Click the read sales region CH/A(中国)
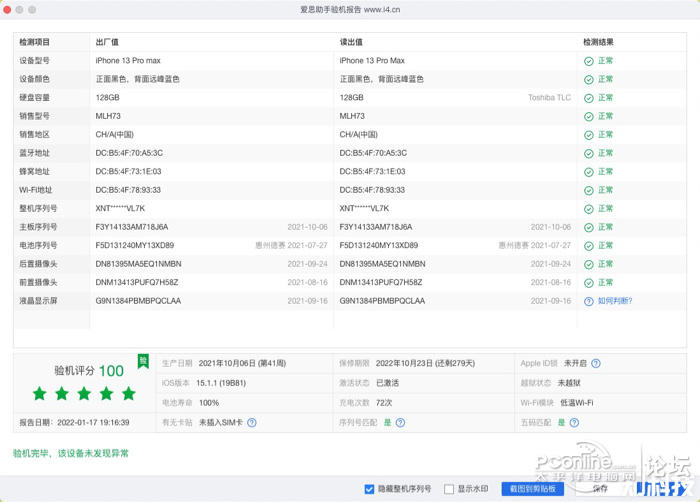Viewport: 700px width, 502px height. pyautogui.click(x=358, y=134)
